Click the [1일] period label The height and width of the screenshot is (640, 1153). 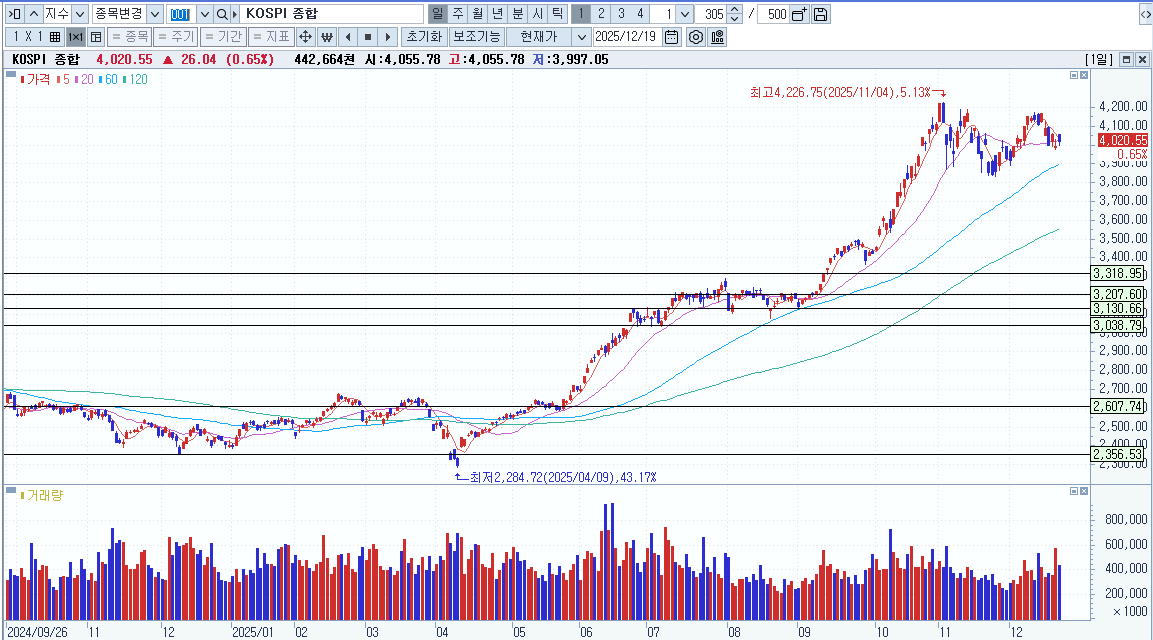click(x=1099, y=60)
